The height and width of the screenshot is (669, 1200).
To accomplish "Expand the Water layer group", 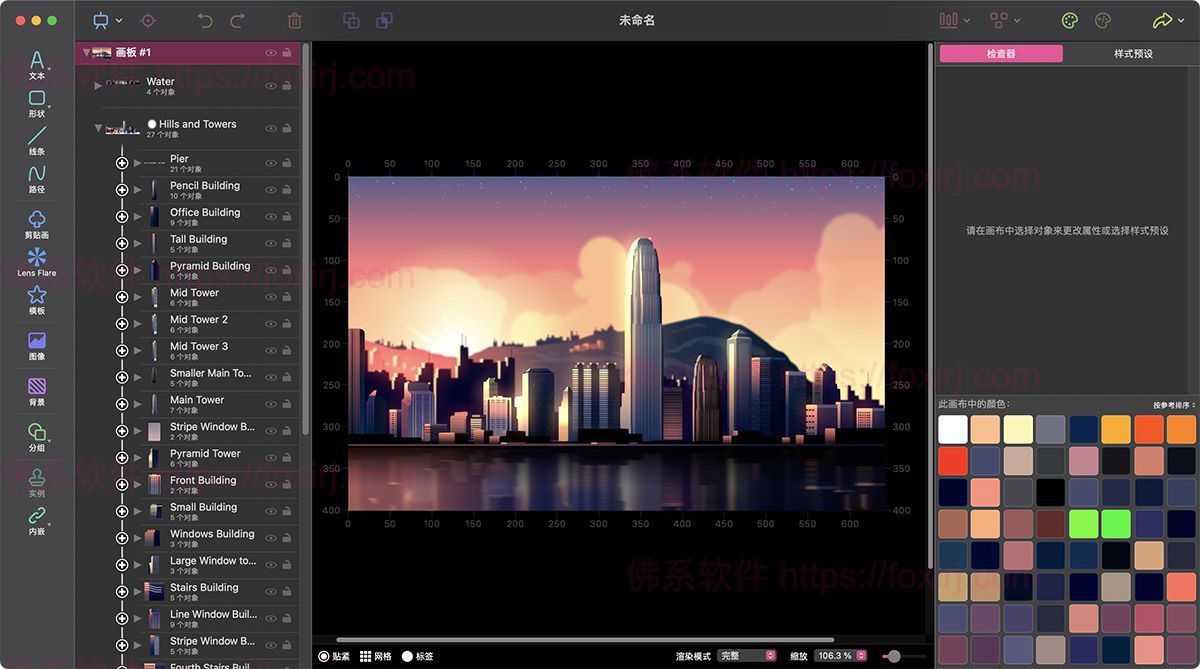I will pos(98,86).
